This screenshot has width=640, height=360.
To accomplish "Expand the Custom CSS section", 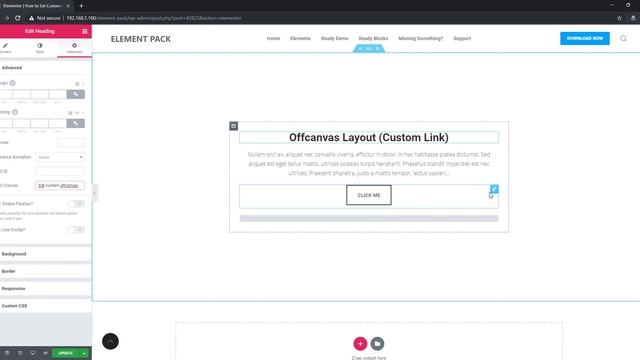I will click(x=46, y=306).
